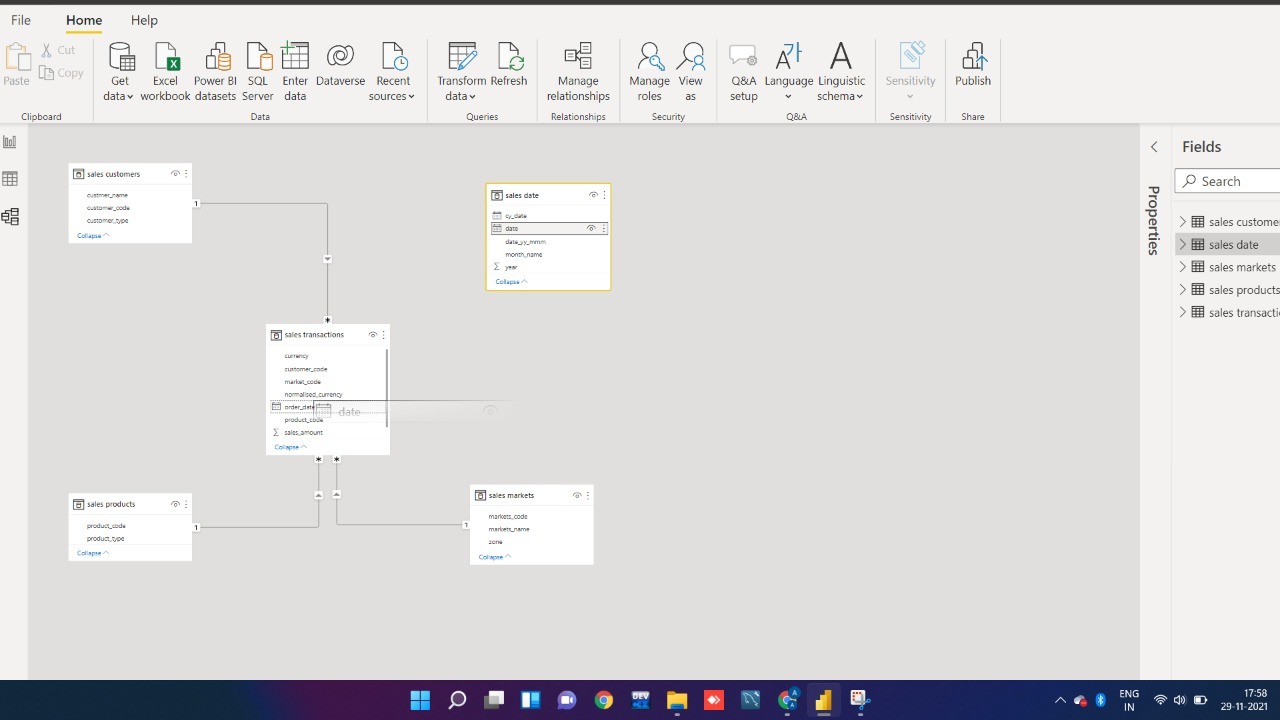Collapse the sales products table card
Viewport: 1280px width, 720px height.
(93, 553)
